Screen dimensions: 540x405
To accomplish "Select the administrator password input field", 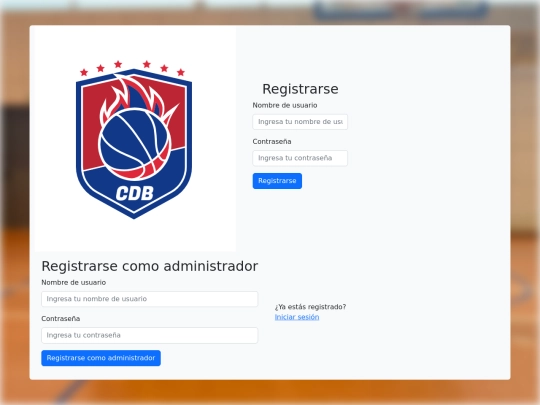I will 149,335.
